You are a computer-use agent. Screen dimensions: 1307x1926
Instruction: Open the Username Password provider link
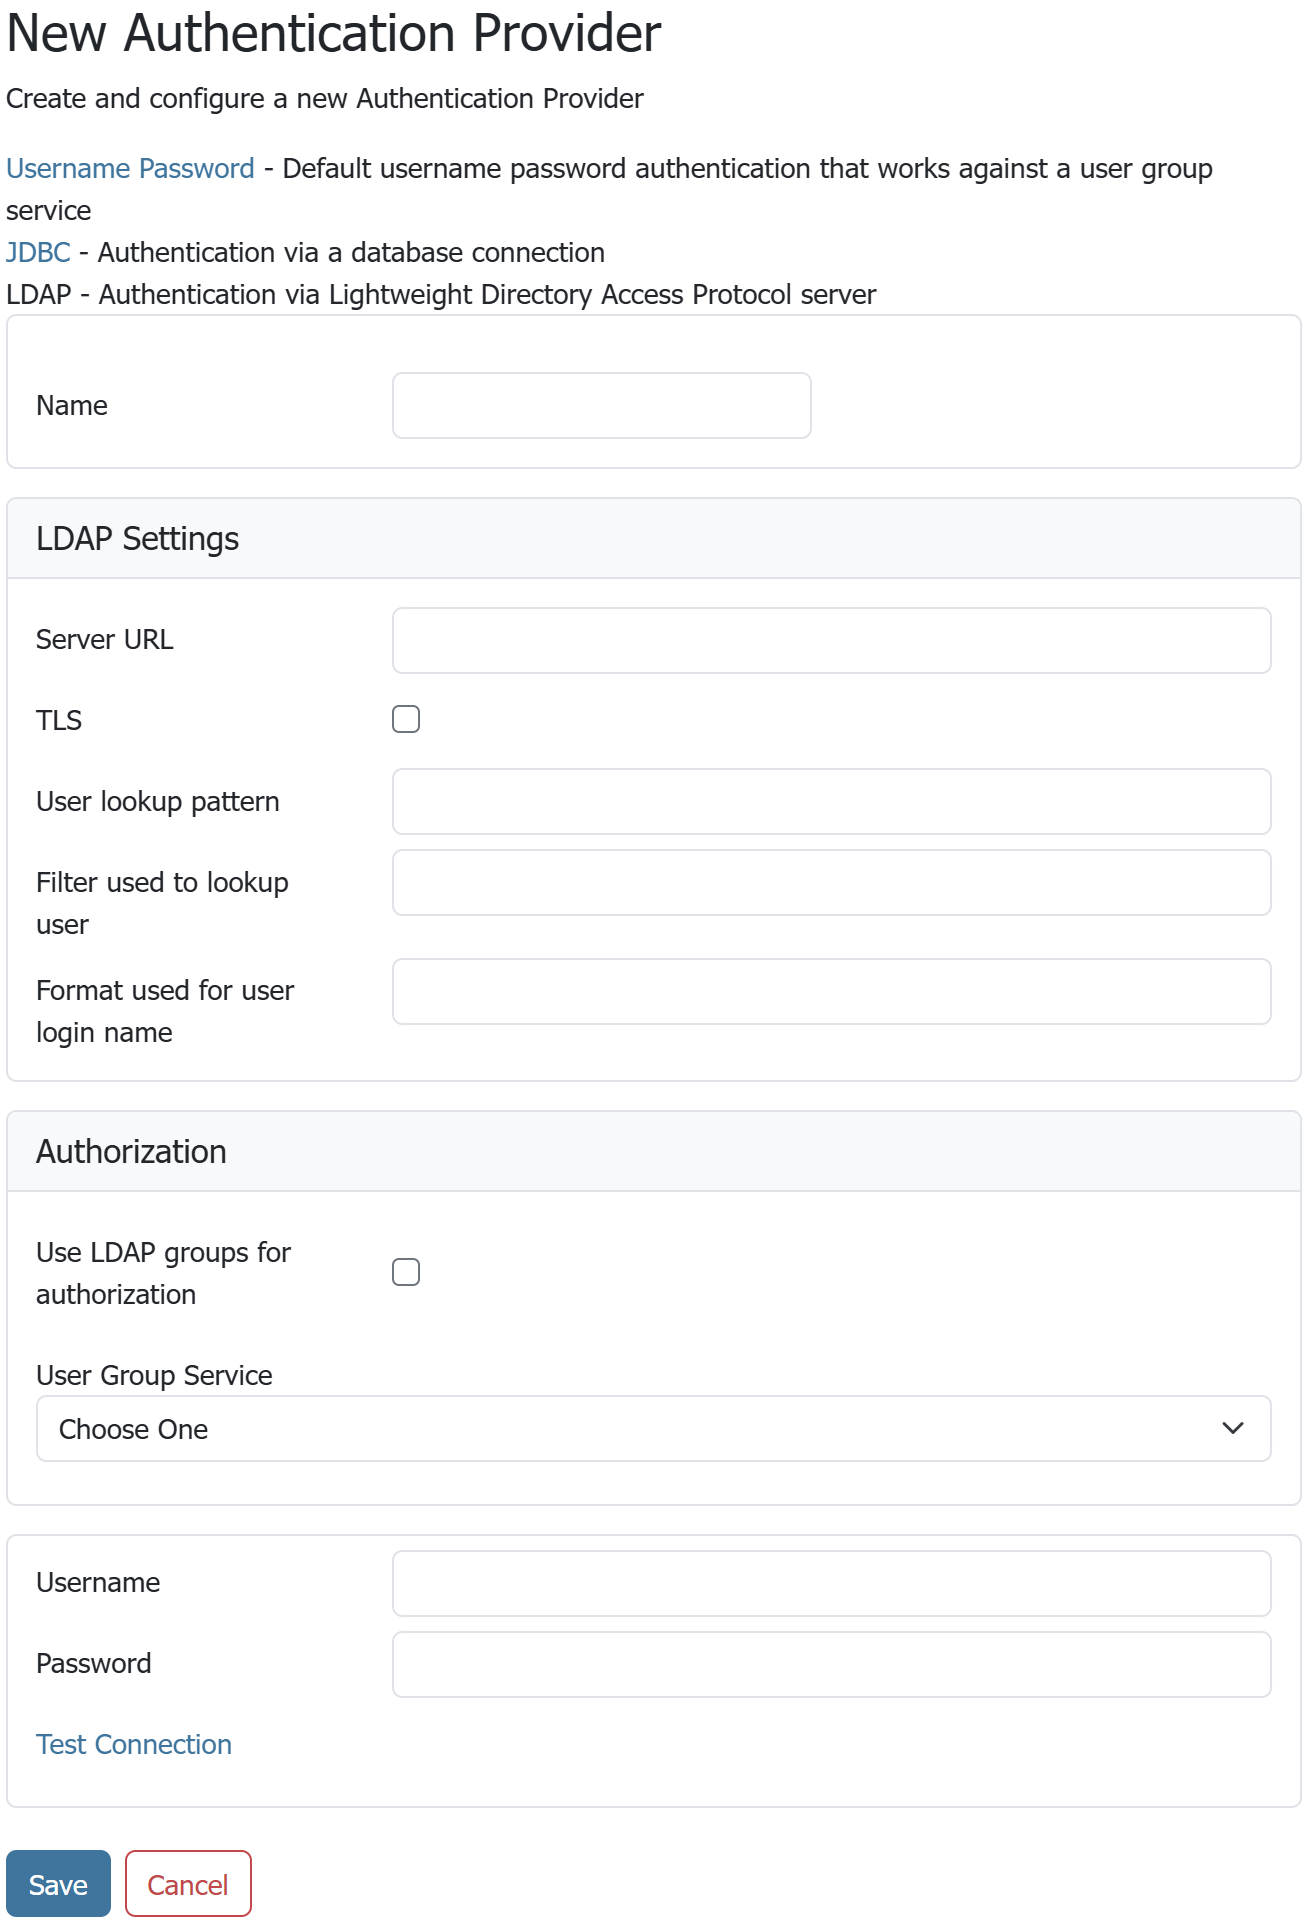tap(130, 168)
